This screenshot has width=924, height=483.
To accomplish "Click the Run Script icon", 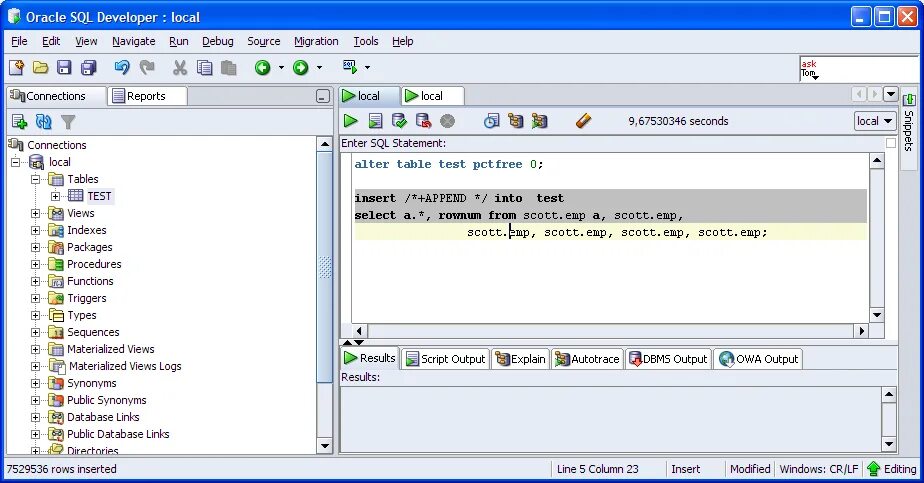I will tap(375, 121).
